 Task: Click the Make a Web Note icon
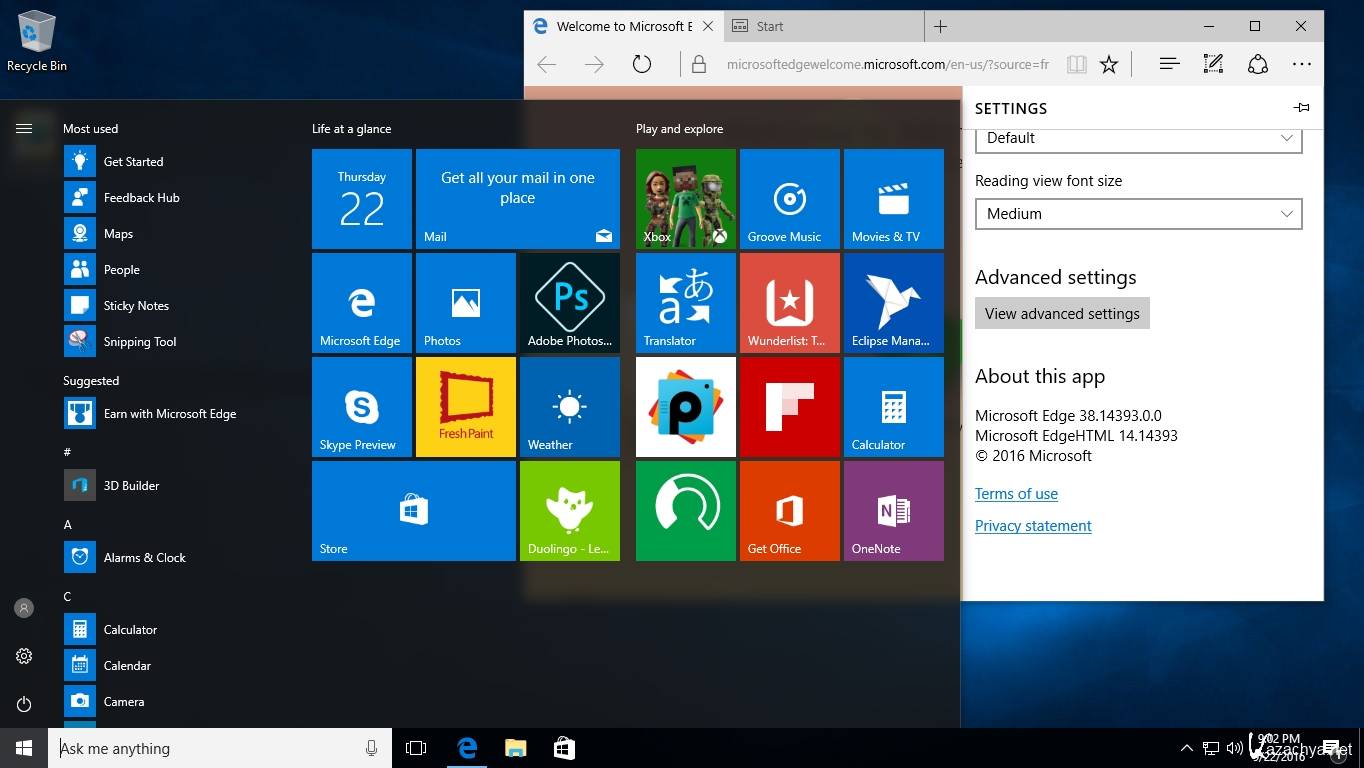click(x=1213, y=64)
